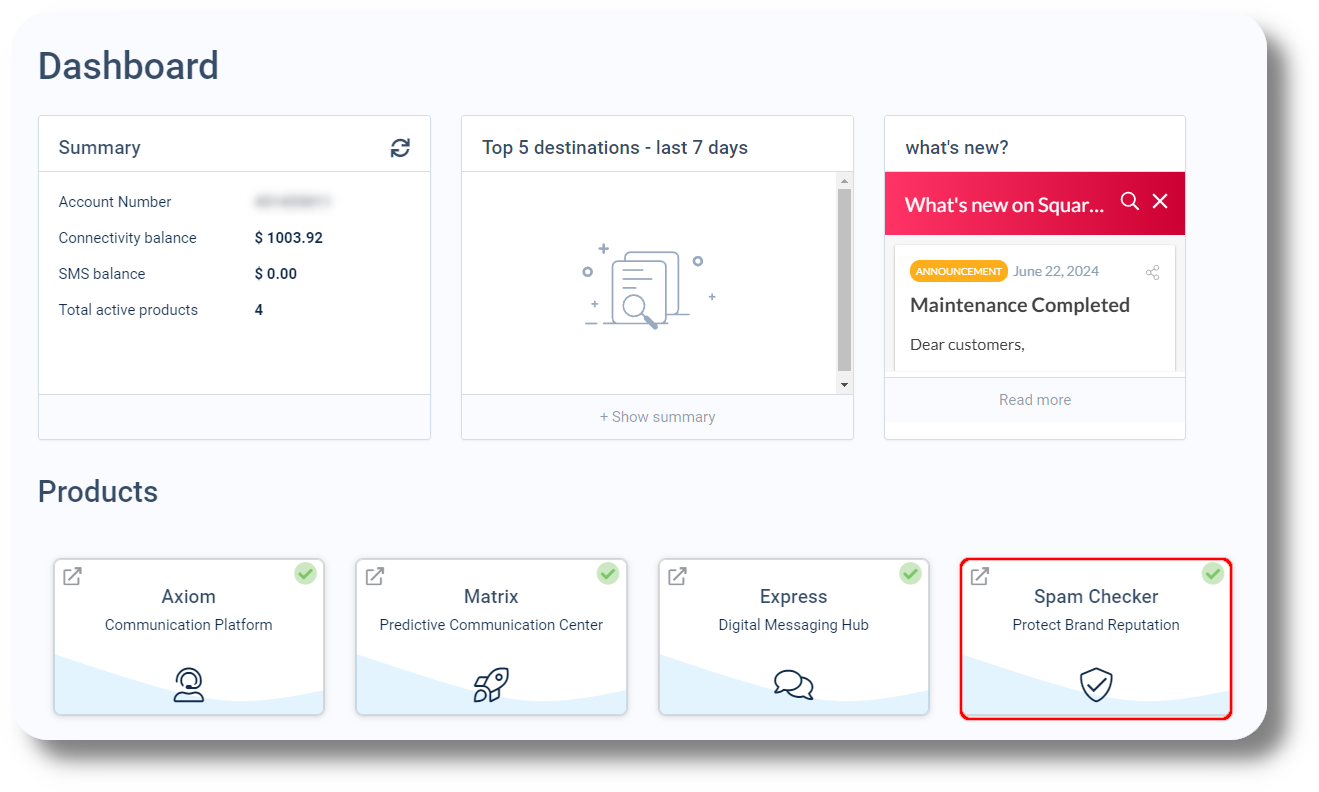
Task: Click the empty-data document illustration
Action: point(649,286)
